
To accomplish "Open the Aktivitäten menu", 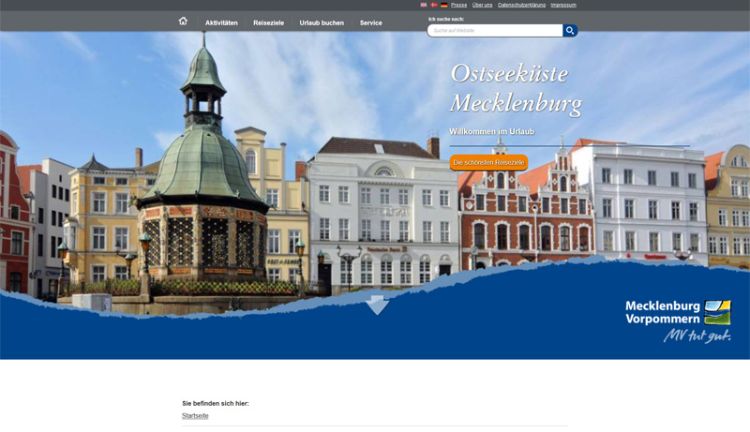I will tap(221, 22).
